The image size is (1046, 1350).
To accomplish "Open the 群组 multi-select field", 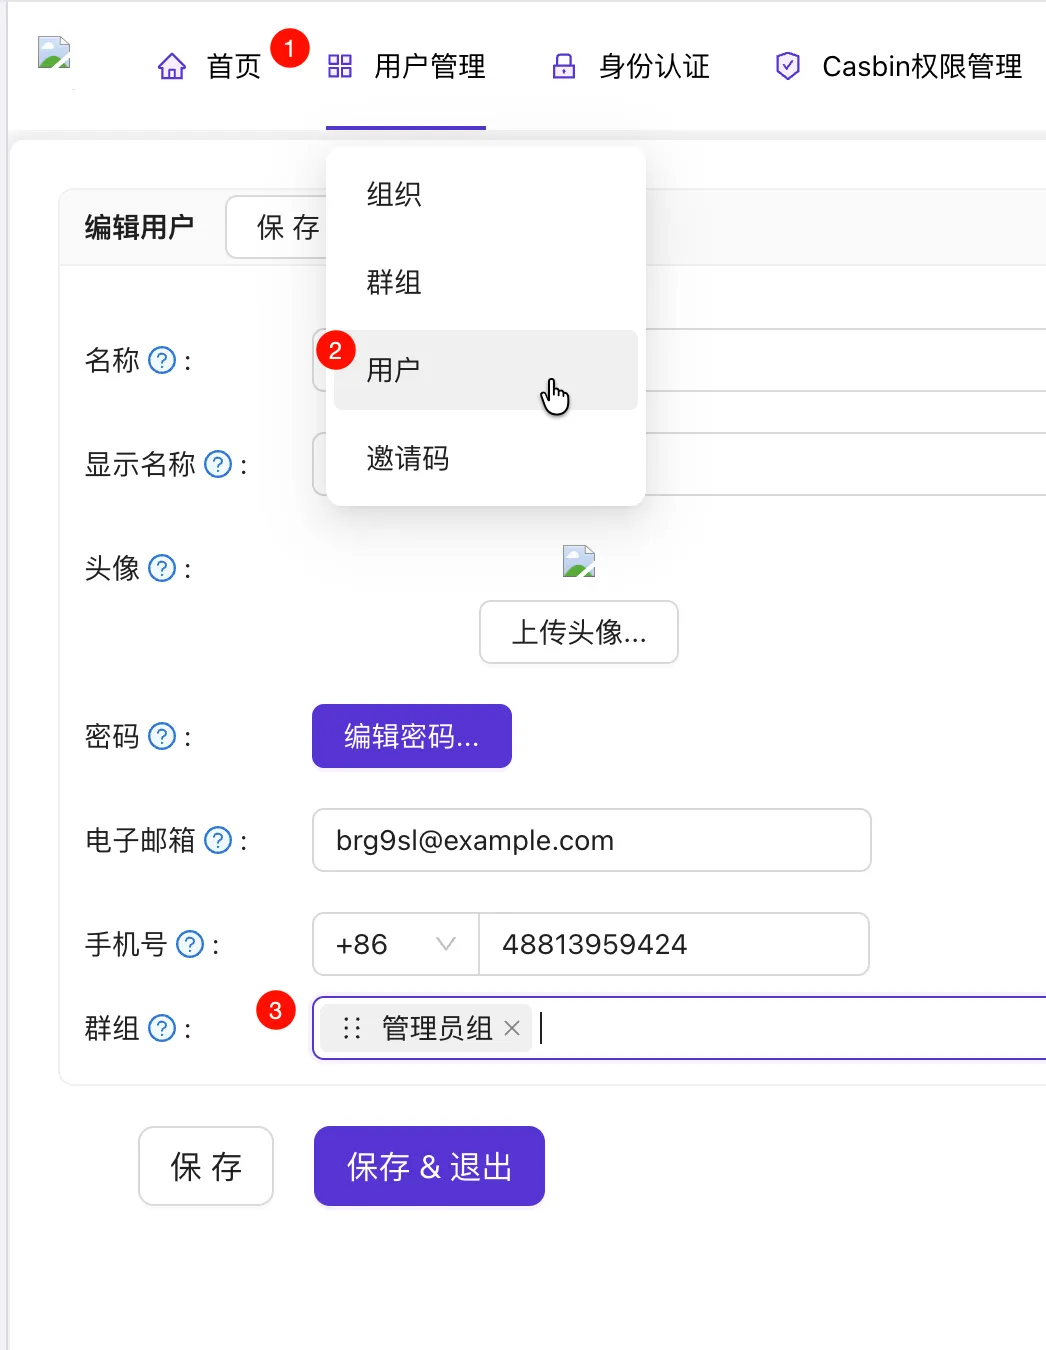I will click(x=780, y=1028).
